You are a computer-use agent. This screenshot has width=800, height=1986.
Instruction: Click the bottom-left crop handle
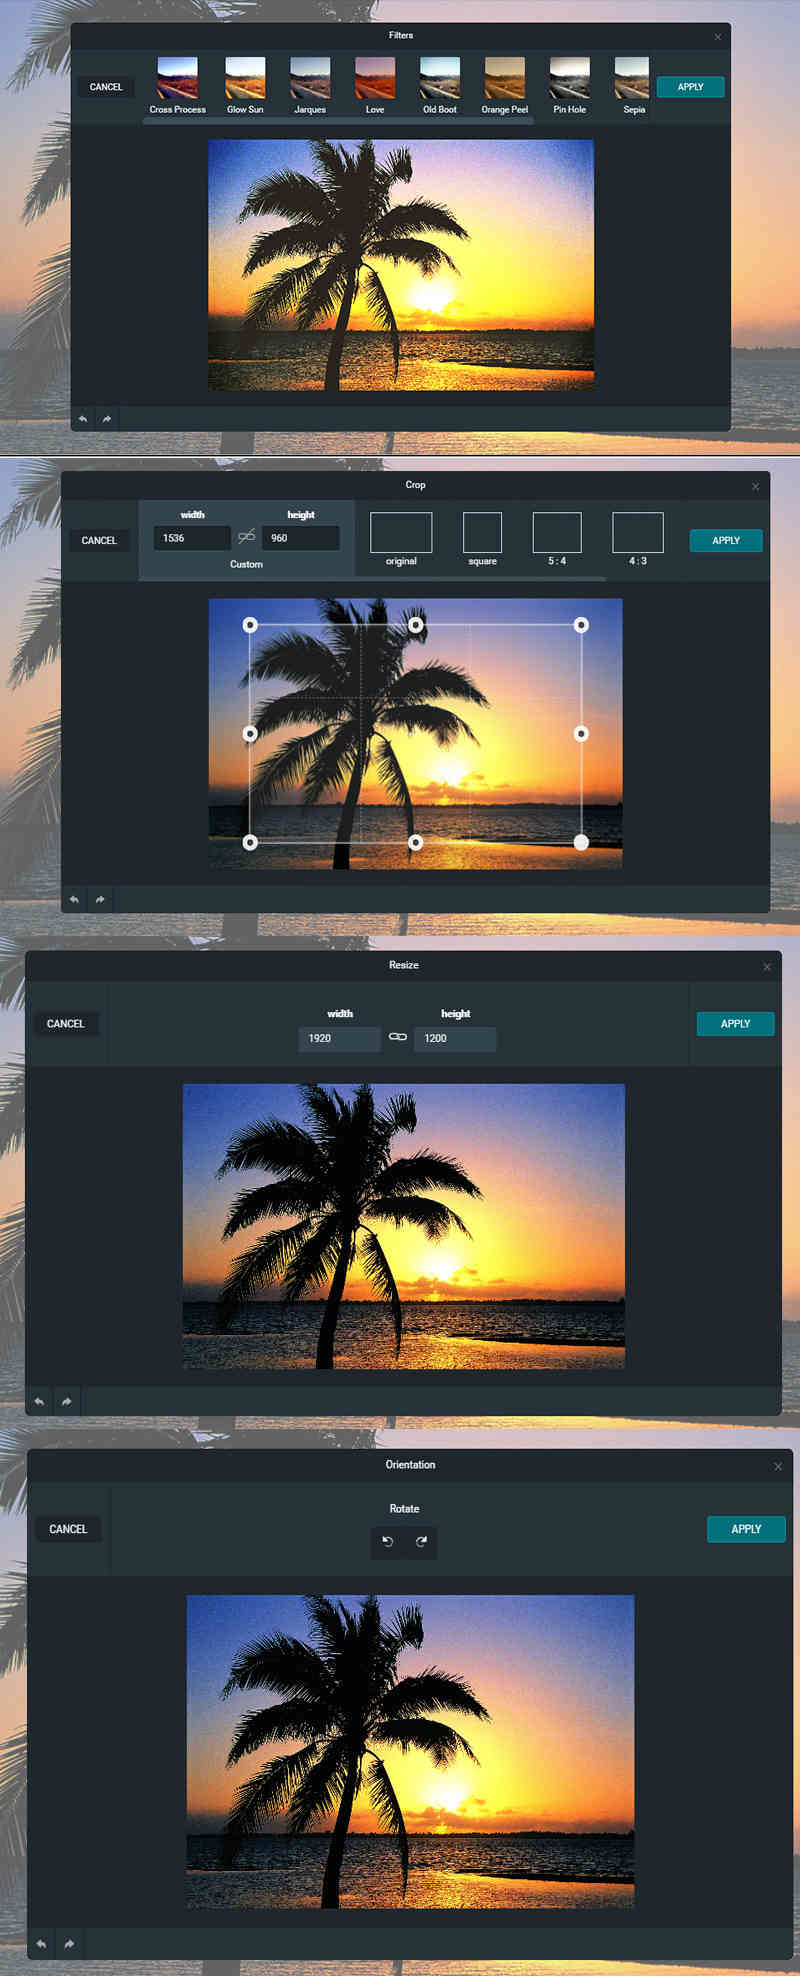250,843
